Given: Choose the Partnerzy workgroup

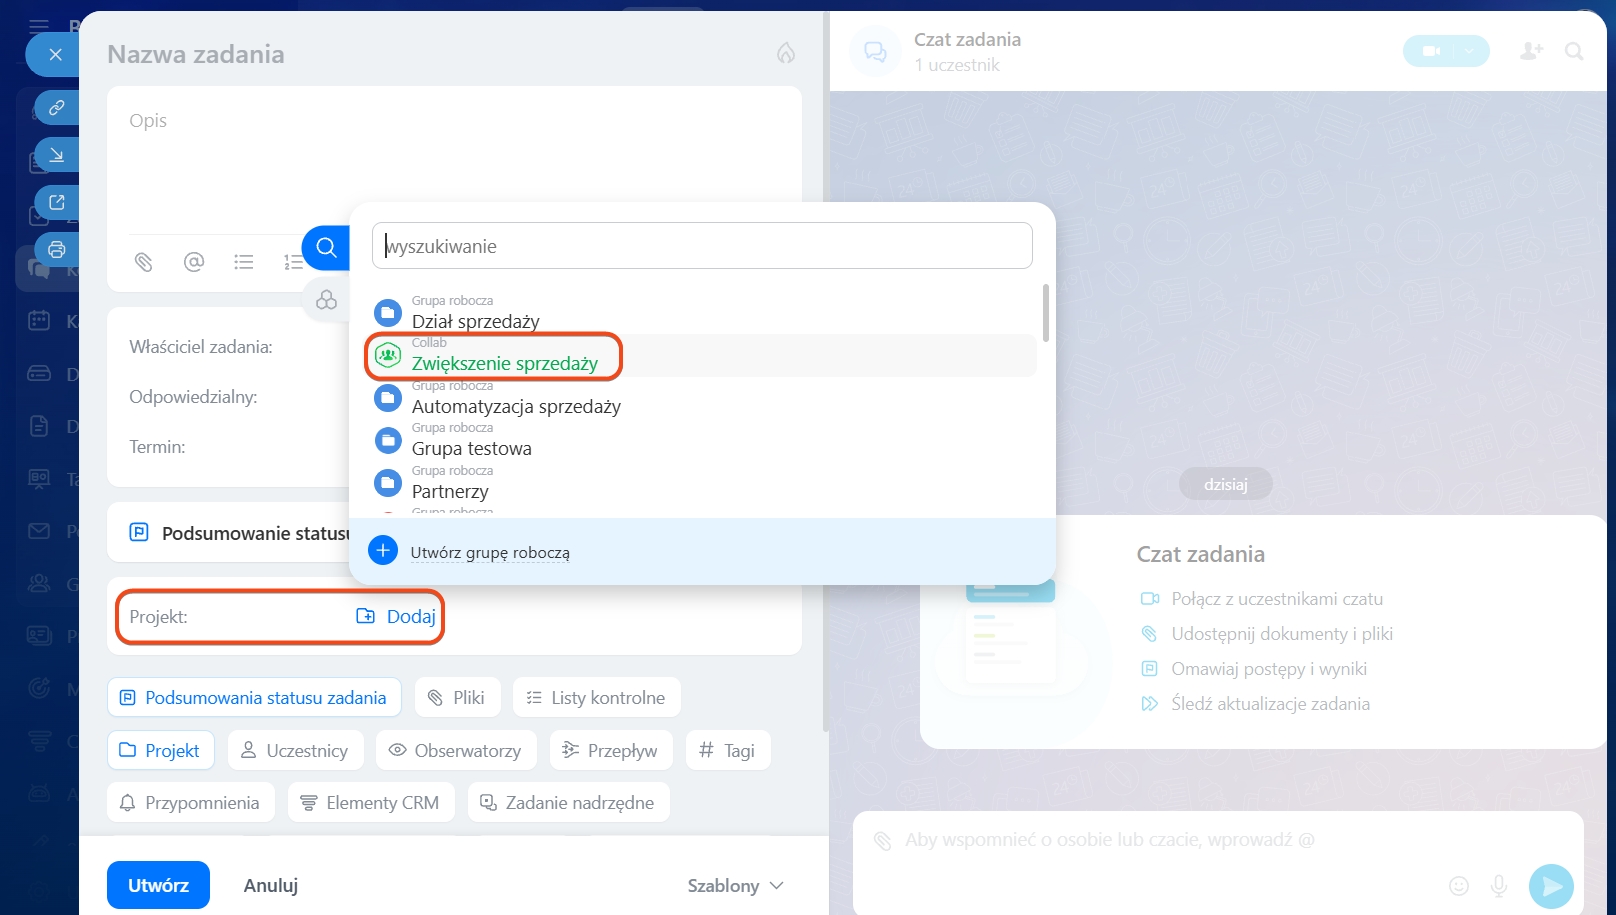Looking at the screenshot, I should tap(704, 483).
